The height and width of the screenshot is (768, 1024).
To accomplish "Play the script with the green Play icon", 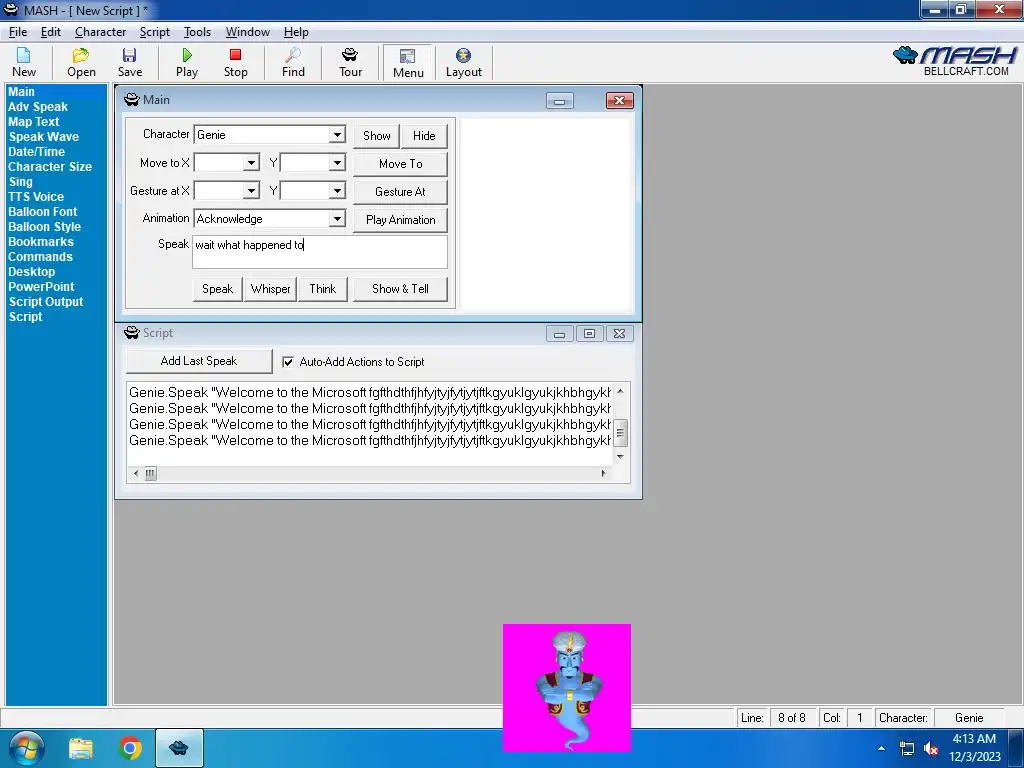I will pos(187,63).
